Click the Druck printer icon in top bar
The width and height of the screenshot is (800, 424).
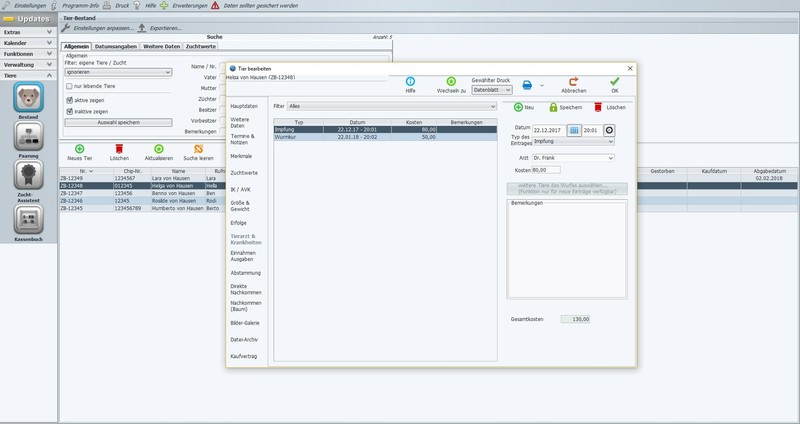click(107, 6)
